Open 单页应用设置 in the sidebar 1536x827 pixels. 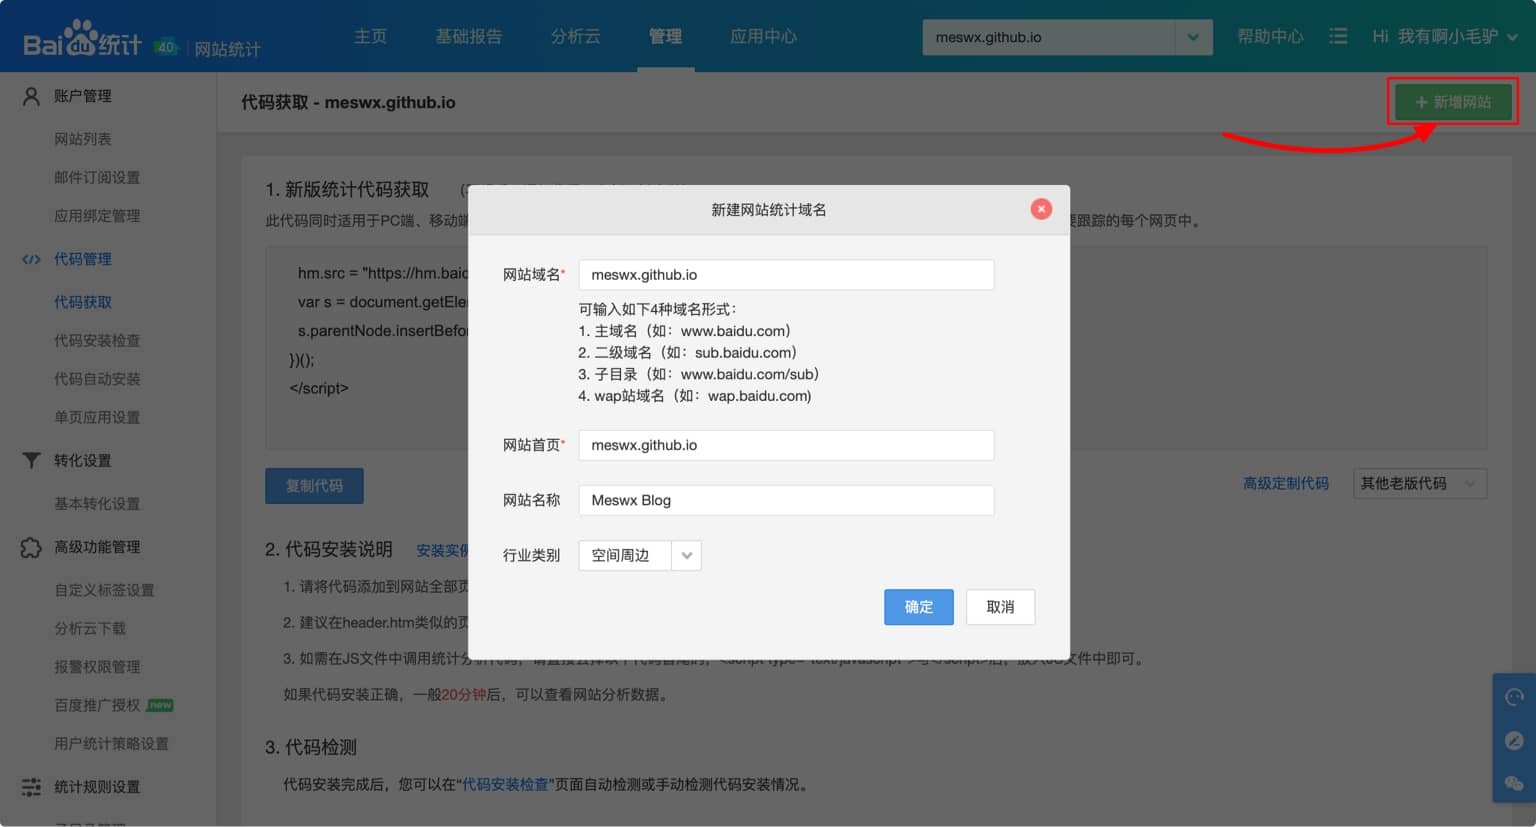coord(97,417)
